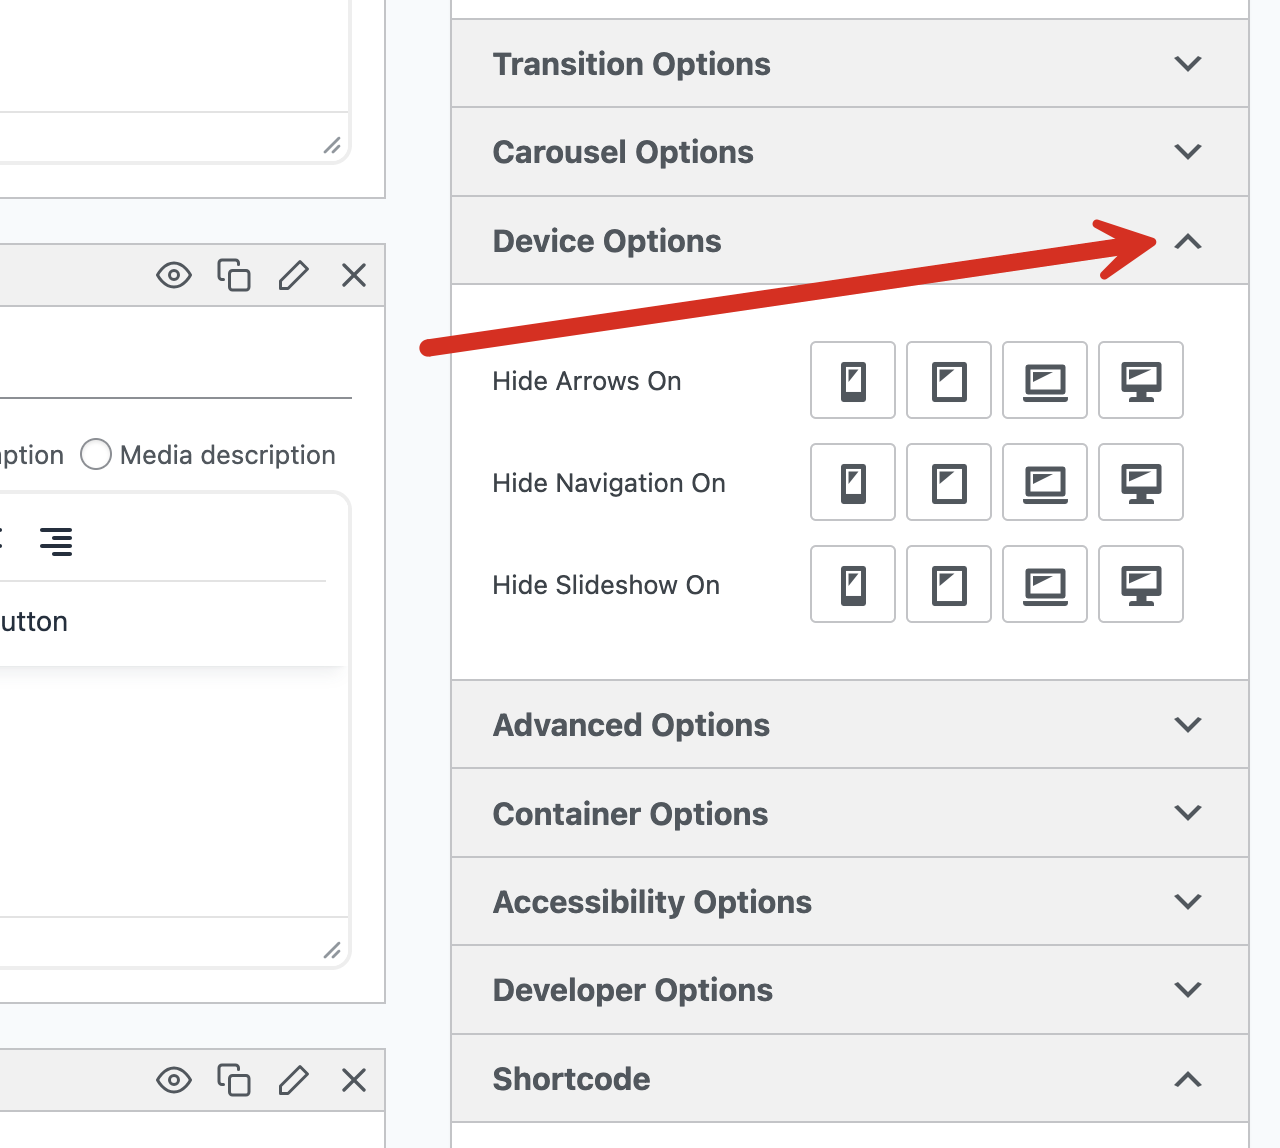Hide slideshow on tablet devices
This screenshot has width=1280, height=1148.
point(948,585)
